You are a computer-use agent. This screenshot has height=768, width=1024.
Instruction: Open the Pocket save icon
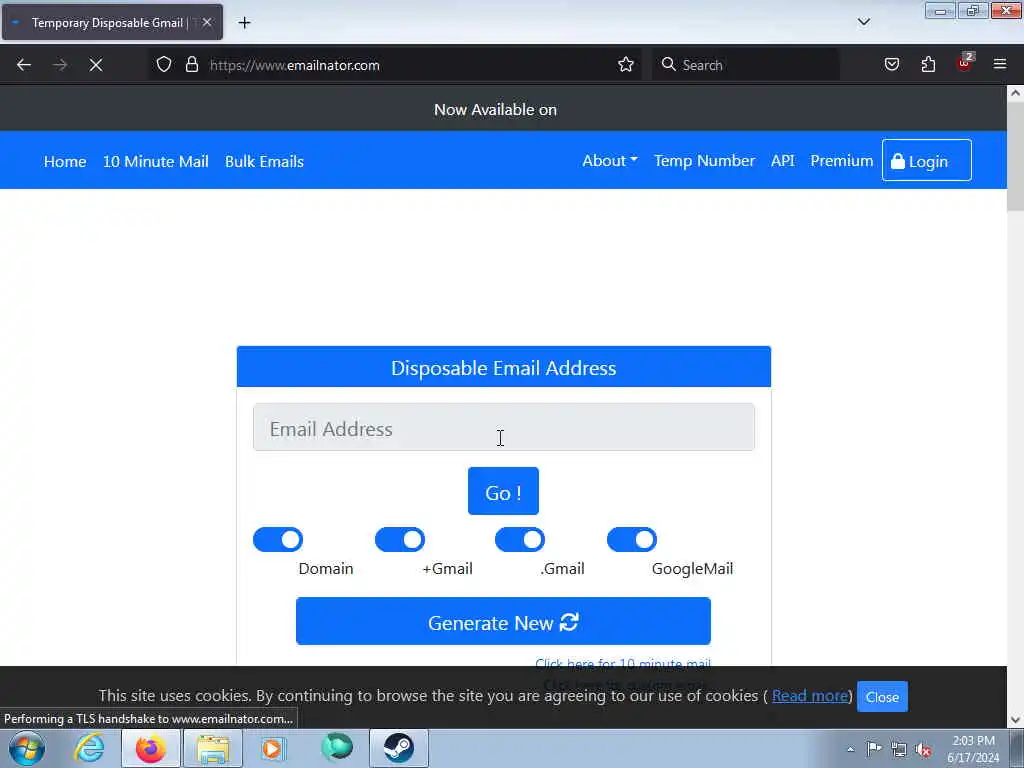pos(891,65)
